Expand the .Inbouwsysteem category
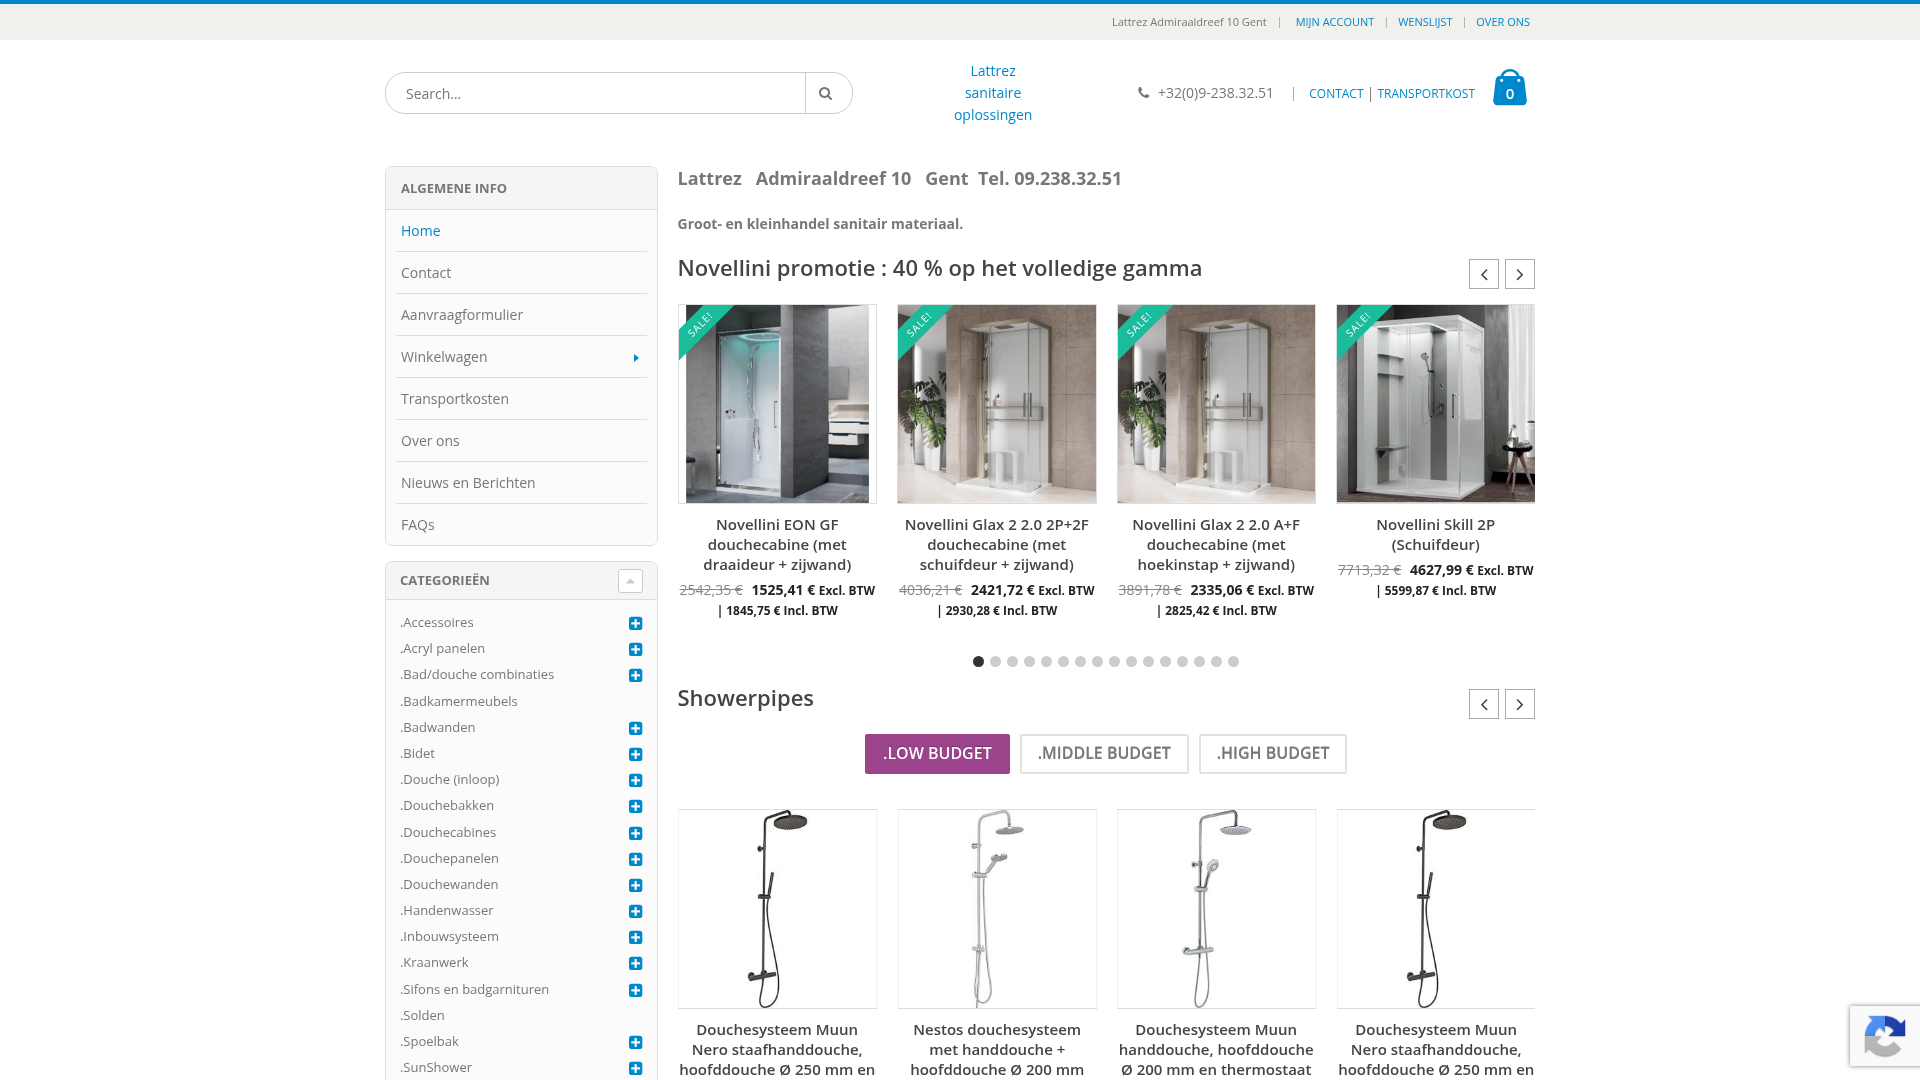The image size is (1920, 1080). pos(636,937)
